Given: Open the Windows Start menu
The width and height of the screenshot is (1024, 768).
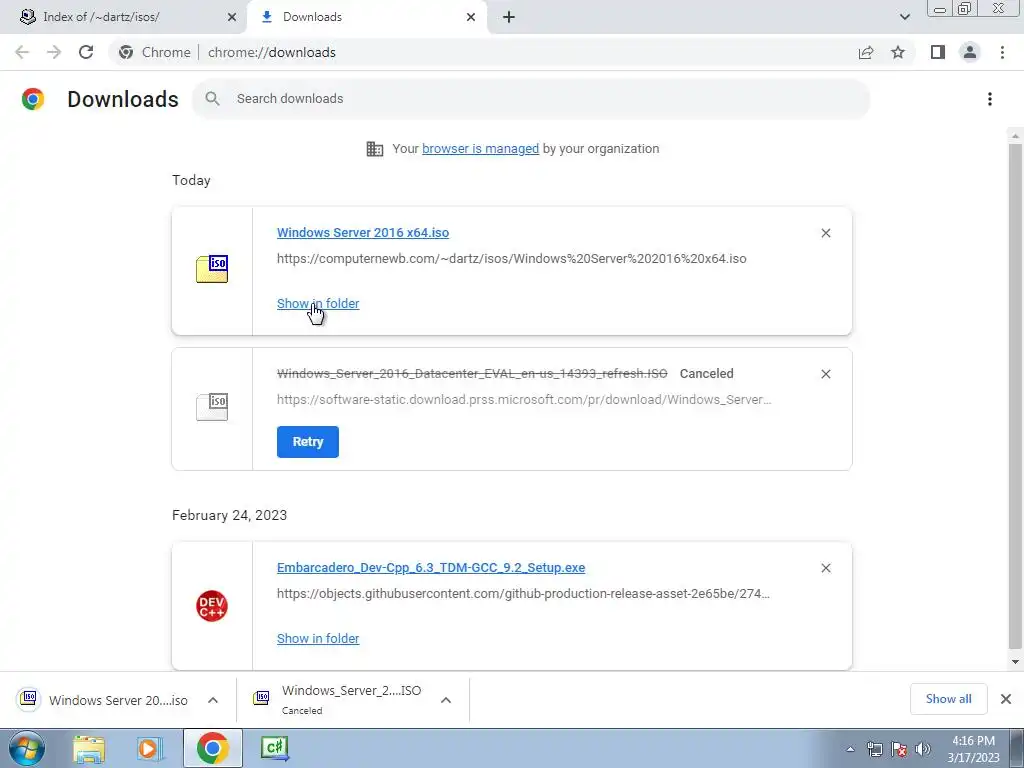Looking at the screenshot, I should [x=26, y=748].
